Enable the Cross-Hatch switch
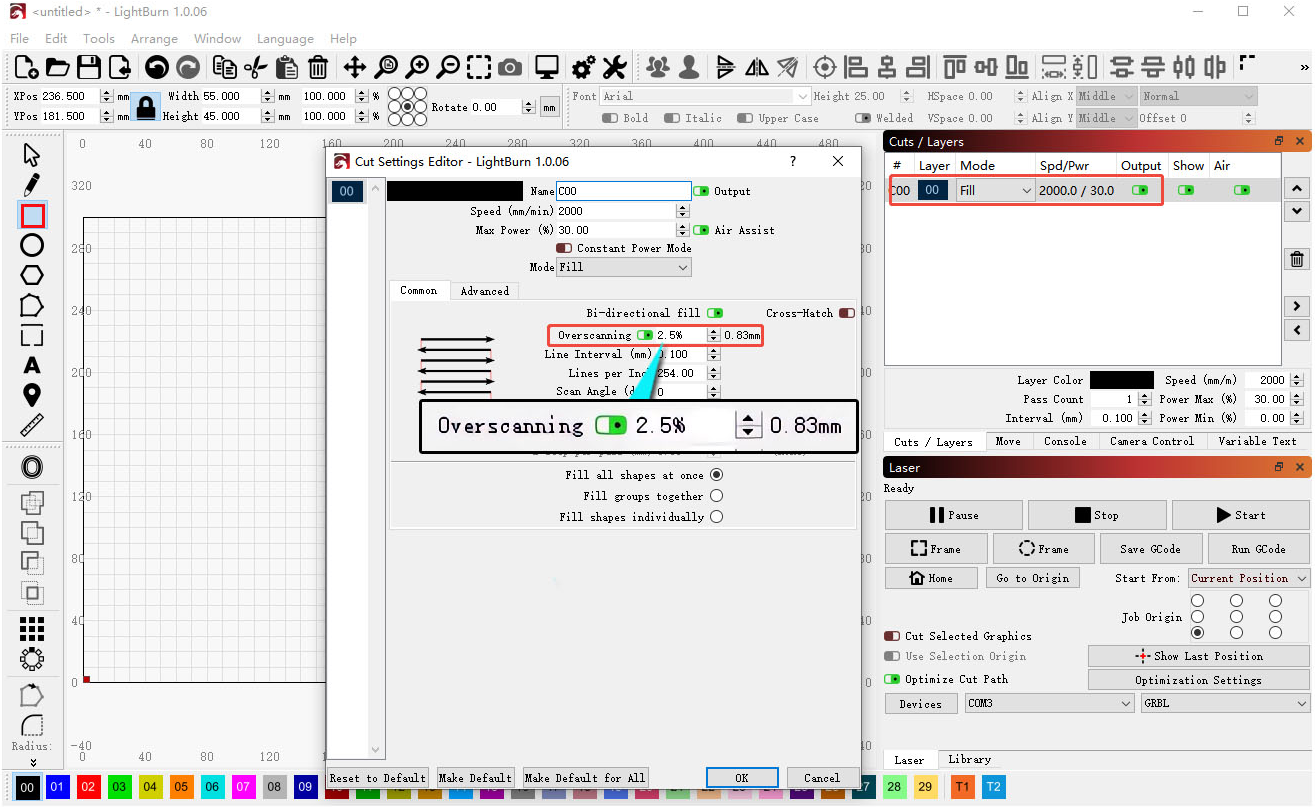1315x807 pixels. click(847, 313)
